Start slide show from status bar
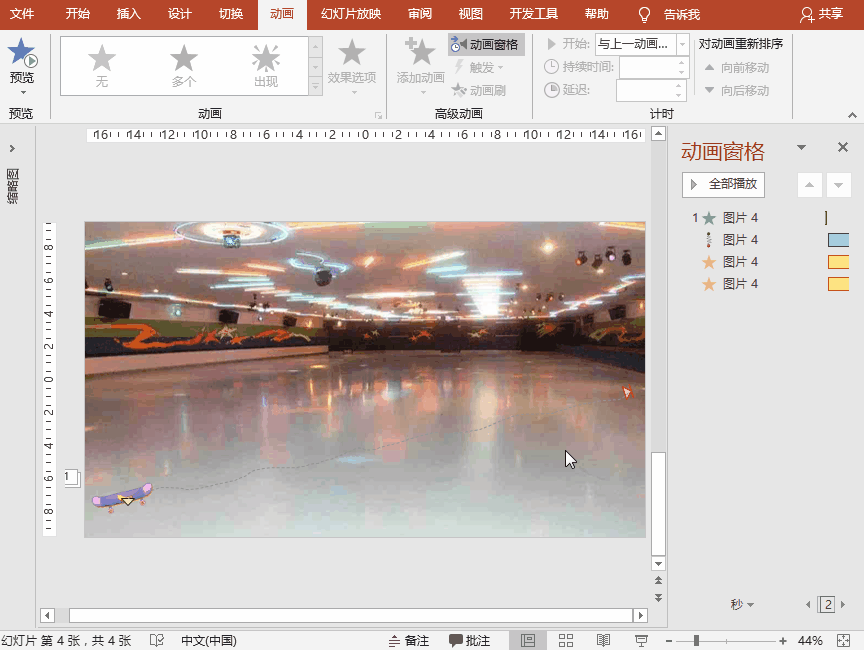The width and height of the screenshot is (864, 650). coord(641,640)
